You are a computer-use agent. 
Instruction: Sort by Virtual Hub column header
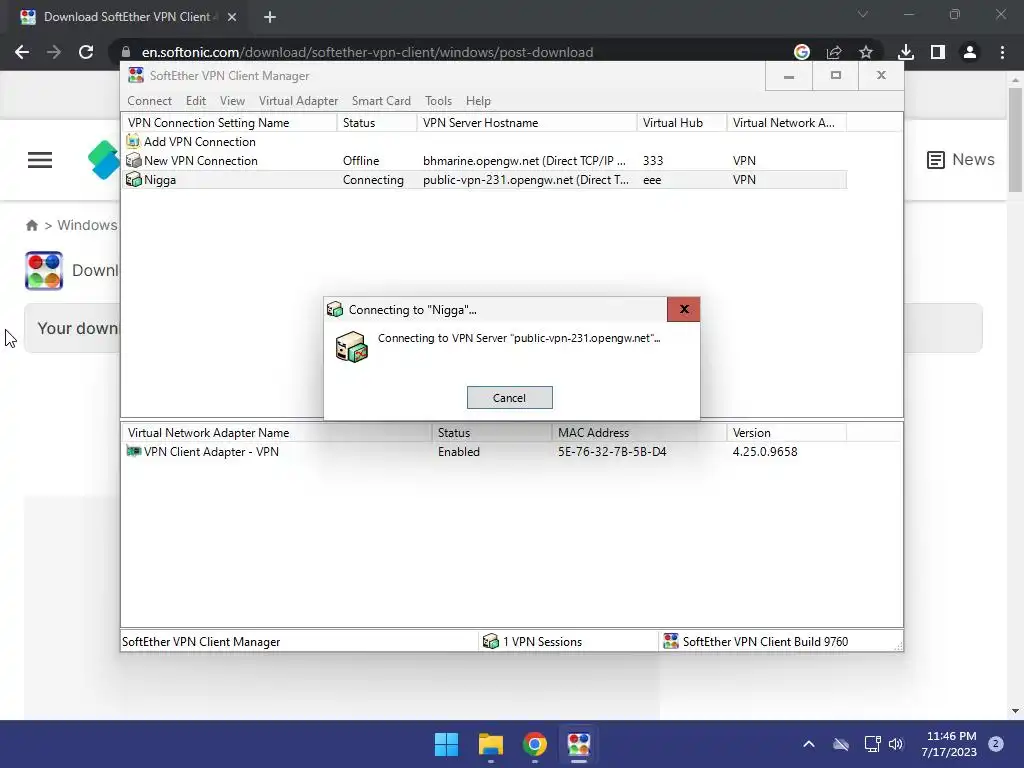coord(682,123)
